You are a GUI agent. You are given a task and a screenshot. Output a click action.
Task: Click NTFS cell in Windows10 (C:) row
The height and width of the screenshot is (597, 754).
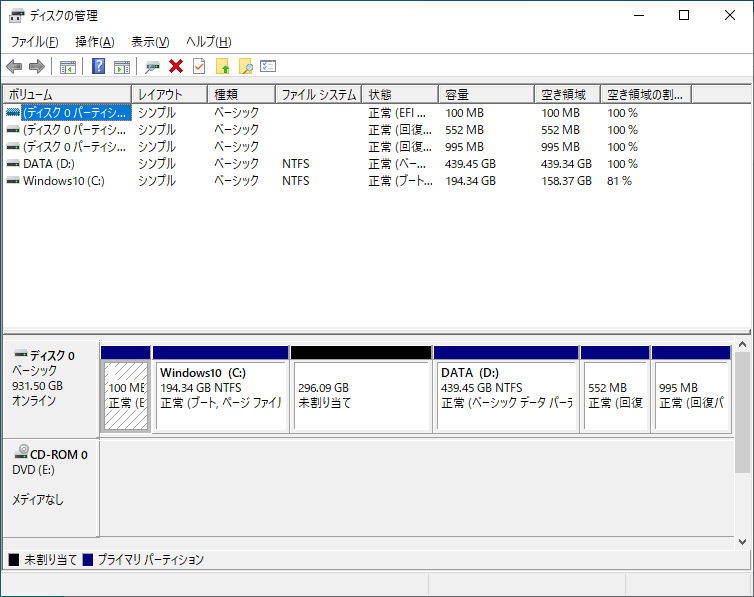[296, 181]
